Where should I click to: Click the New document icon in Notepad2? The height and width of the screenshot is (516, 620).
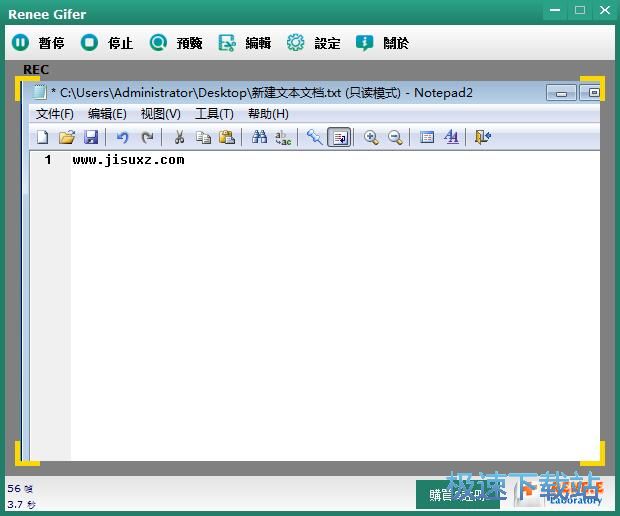(x=43, y=137)
